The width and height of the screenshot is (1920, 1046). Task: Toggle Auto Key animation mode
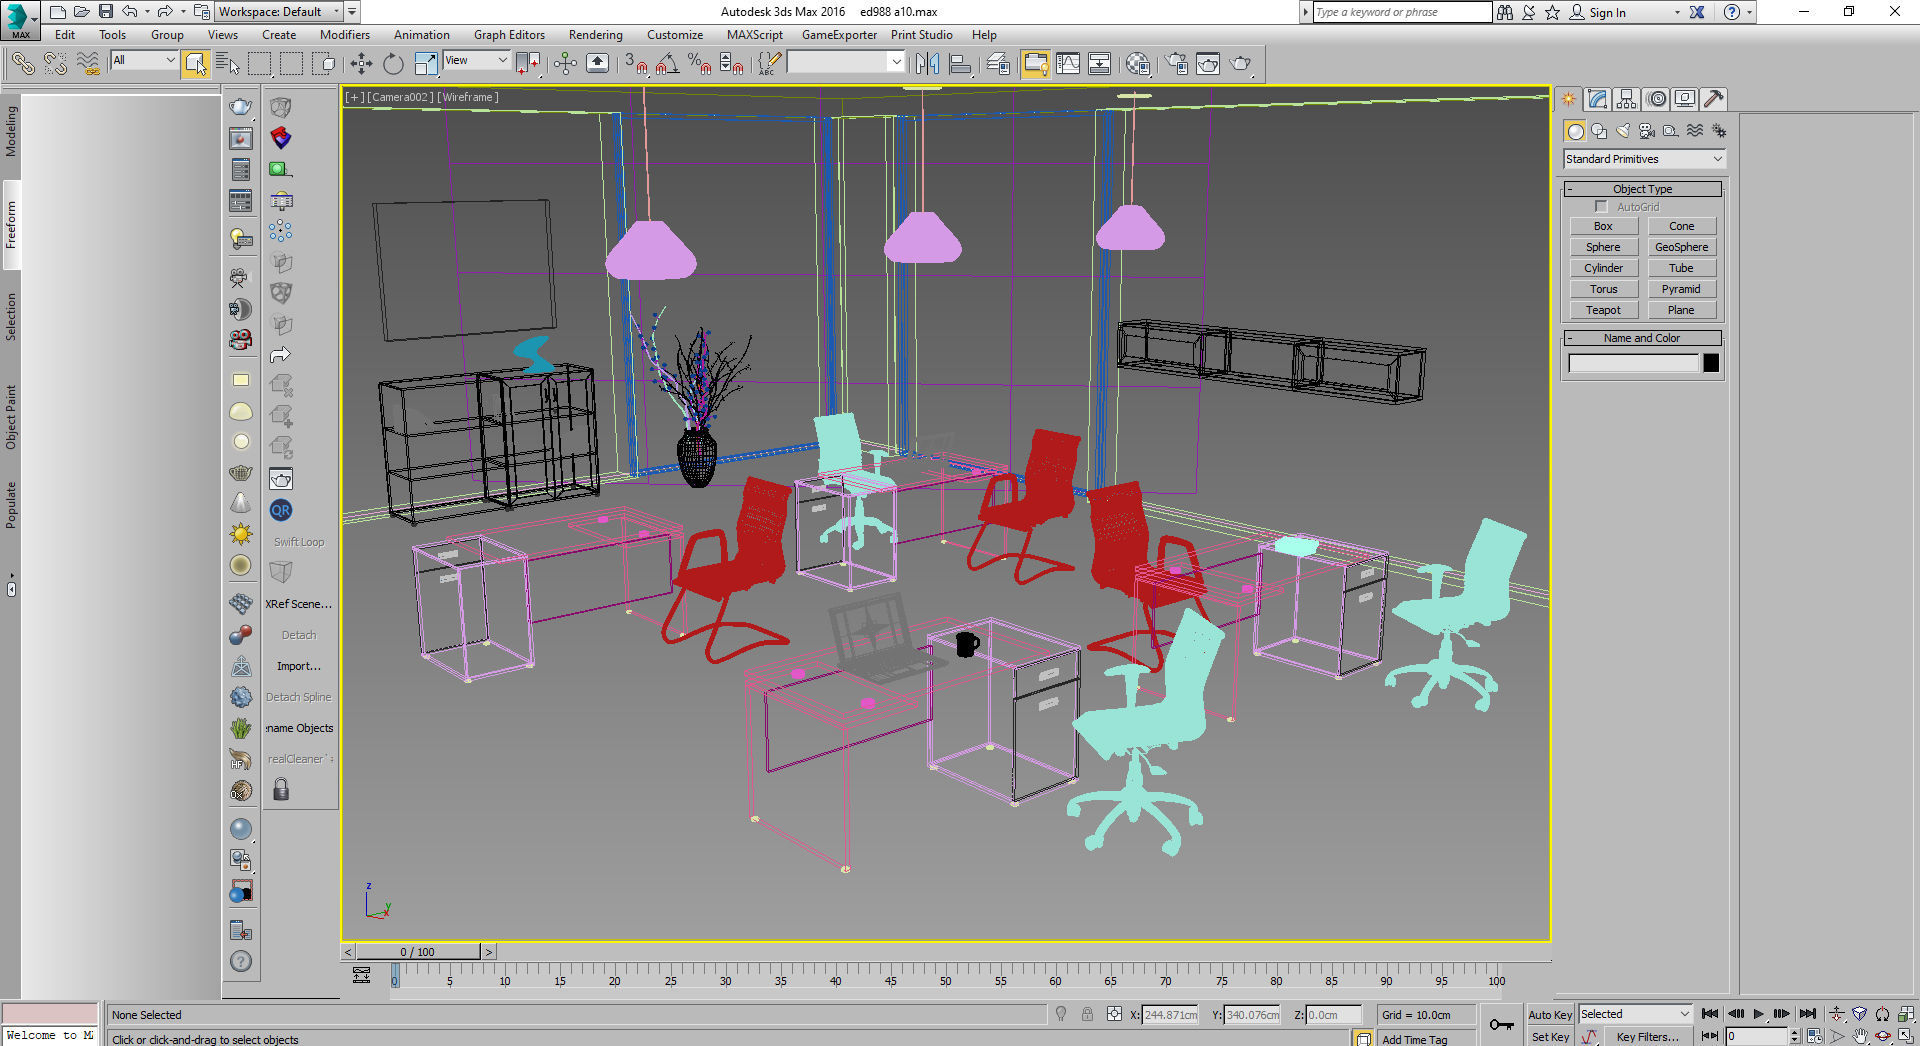(x=1550, y=1015)
